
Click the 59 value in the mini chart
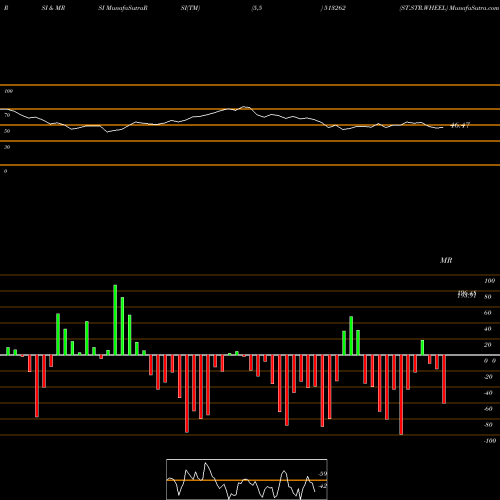[323, 474]
